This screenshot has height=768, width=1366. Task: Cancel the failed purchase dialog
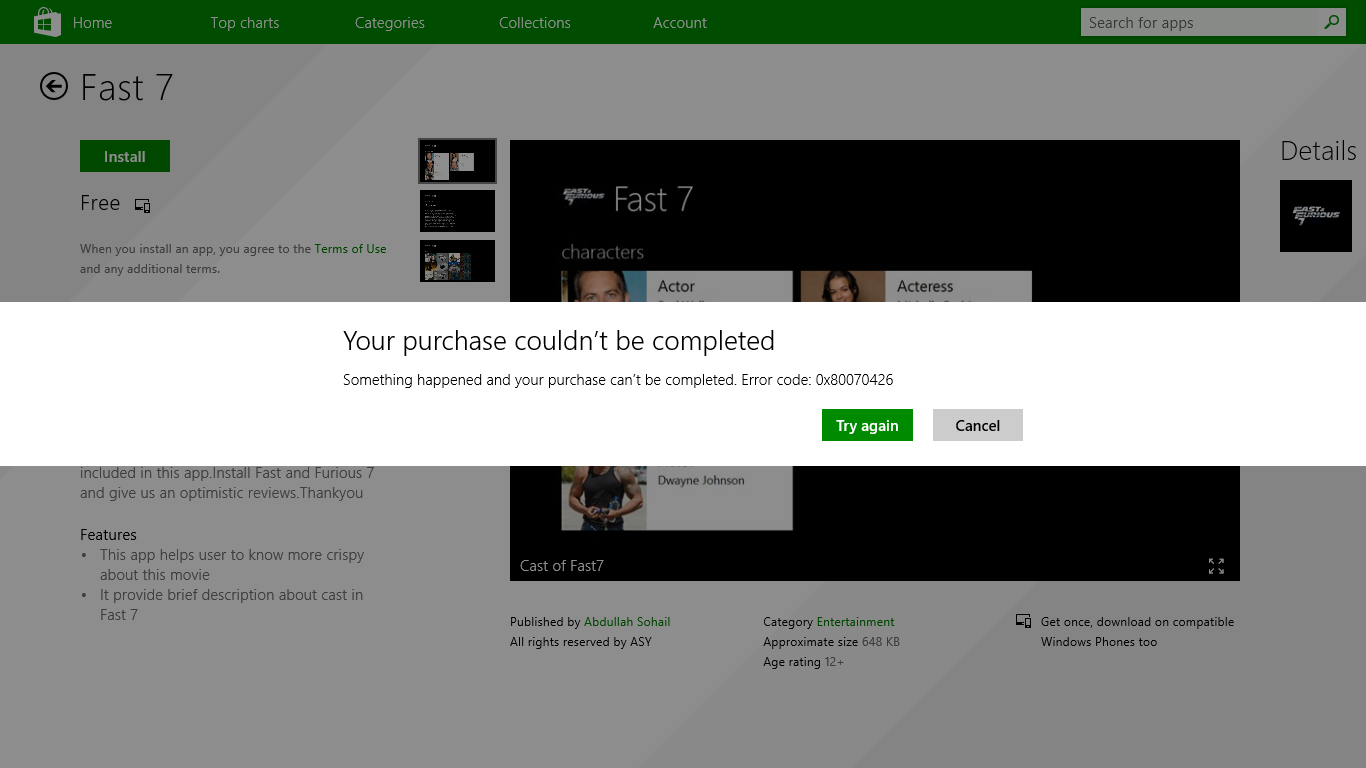tap(978, 425)
